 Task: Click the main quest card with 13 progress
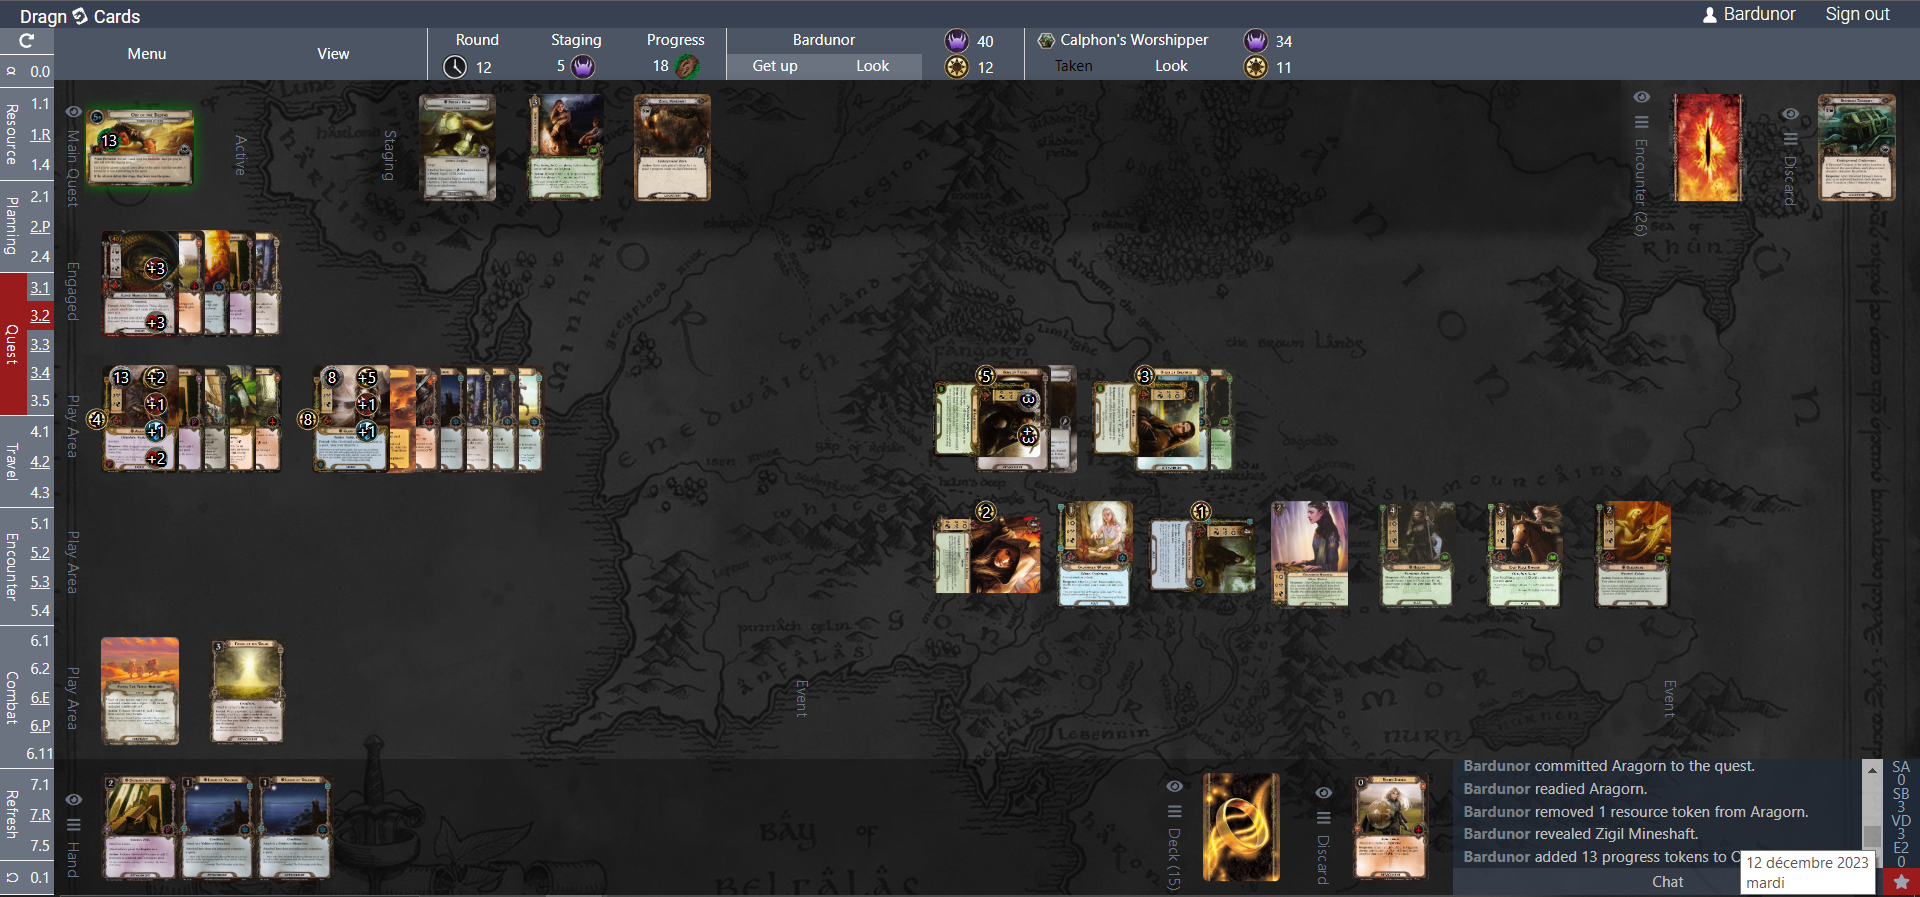(140, 147)
